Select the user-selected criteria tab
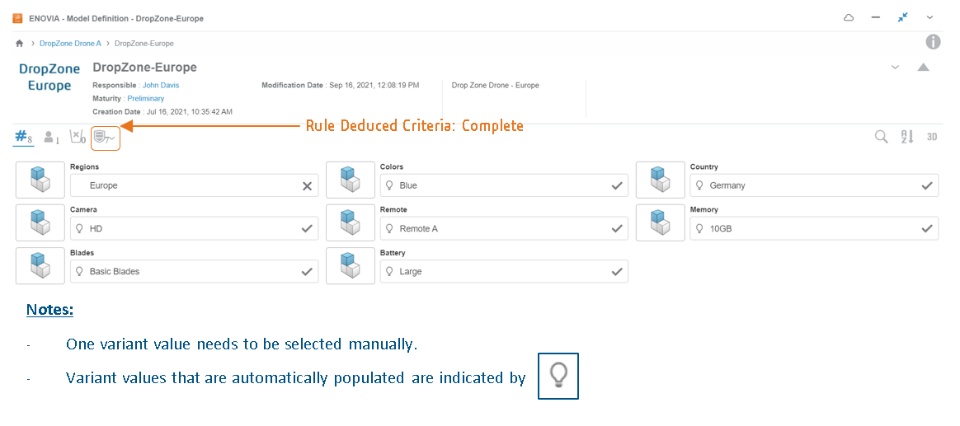The height and width of the screenshot is (426, 960). [x=51, y=137]
